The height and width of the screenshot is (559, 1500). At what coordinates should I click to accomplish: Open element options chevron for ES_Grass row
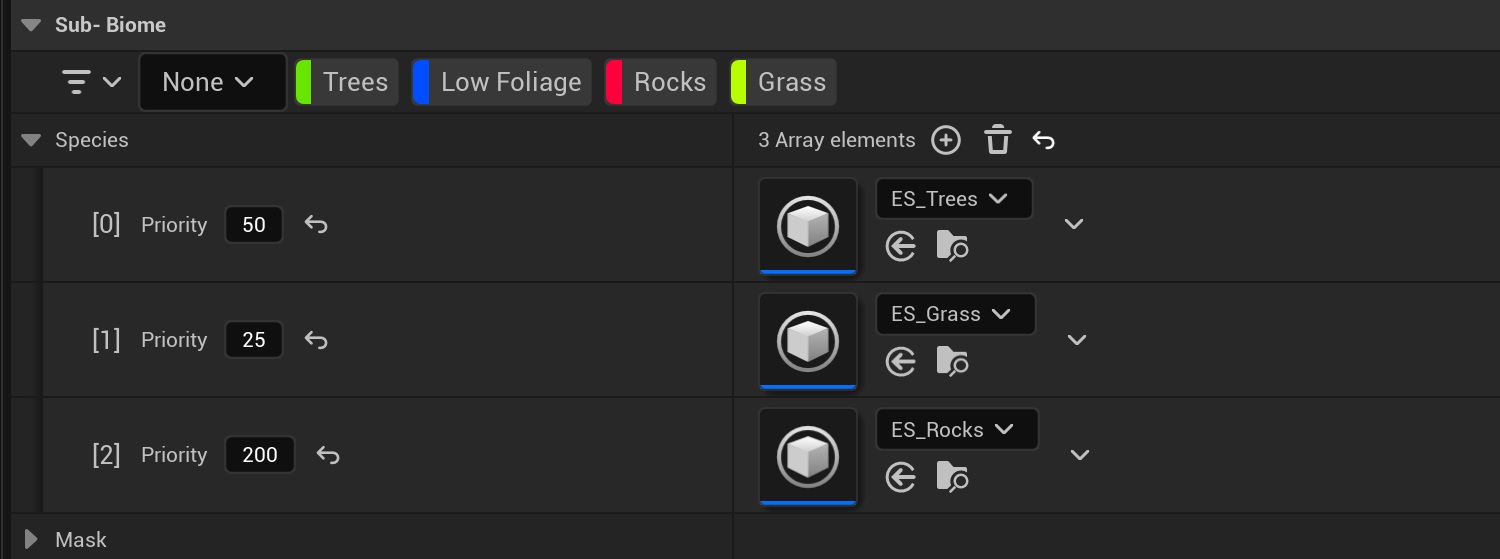[x=1076, y=340]
